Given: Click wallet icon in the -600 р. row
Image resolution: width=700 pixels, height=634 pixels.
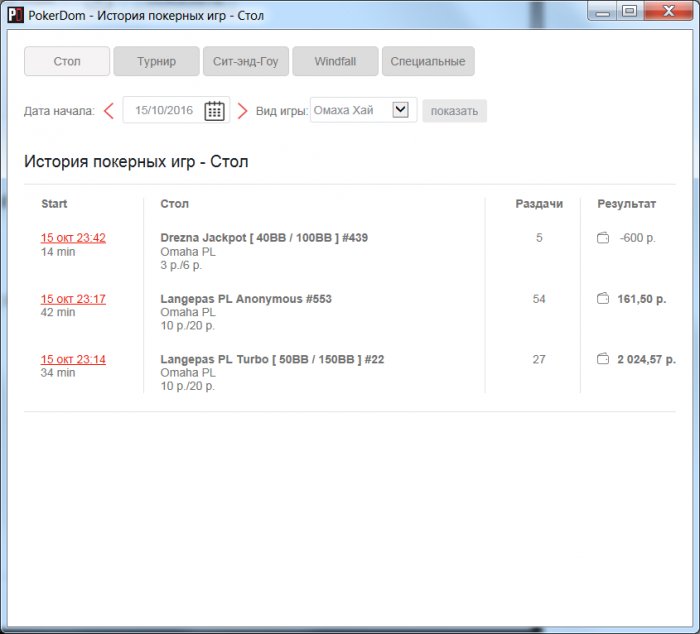Looking at the screenshot, I should (x=603, y=238).
